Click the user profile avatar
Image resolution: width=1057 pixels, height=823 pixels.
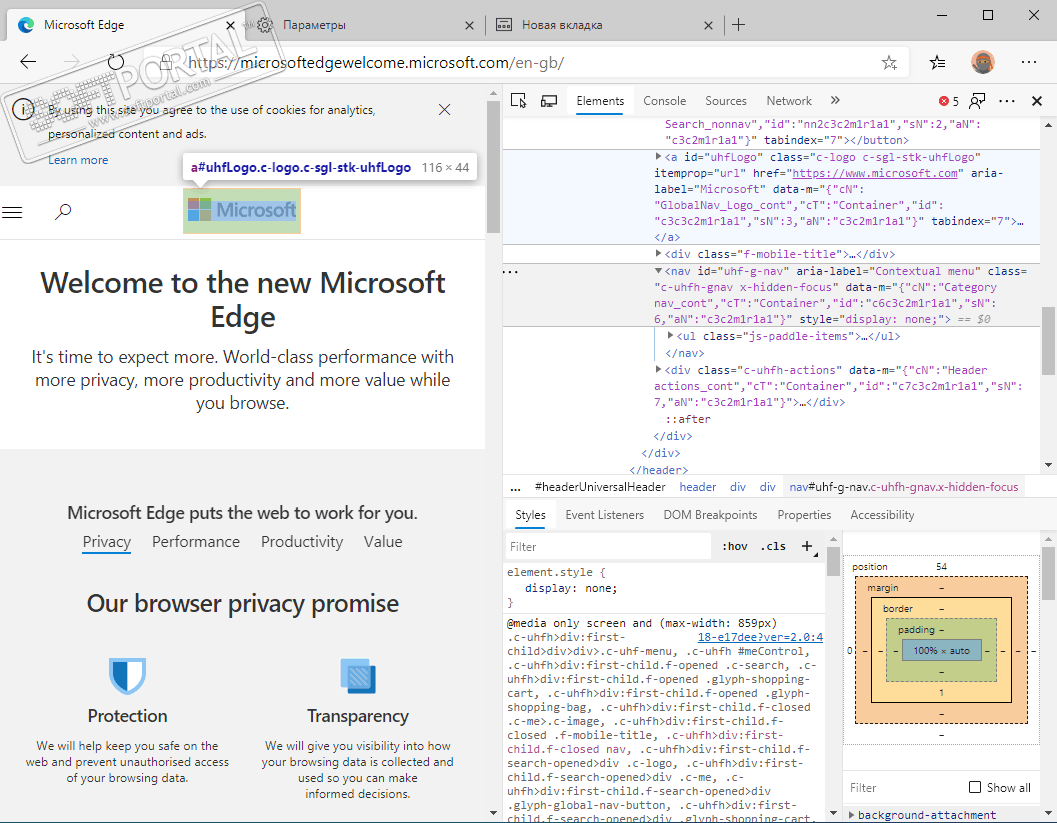[983, 62]
